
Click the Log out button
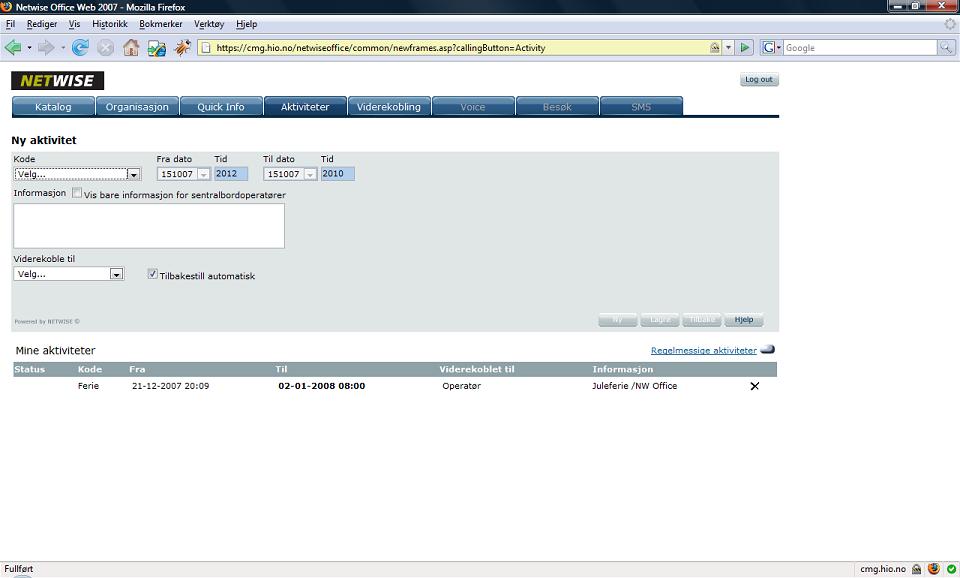pos(759,80)
